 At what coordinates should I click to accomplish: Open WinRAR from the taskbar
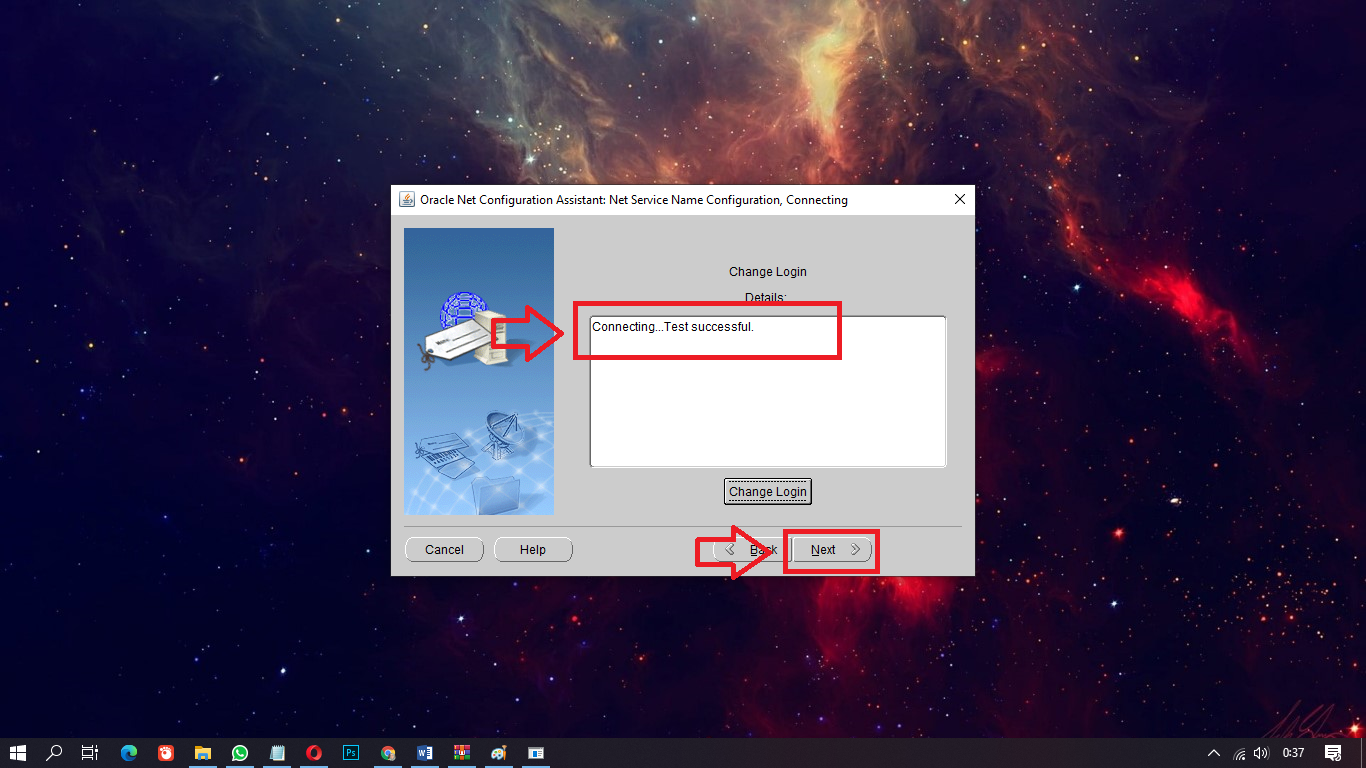[462, 753]
